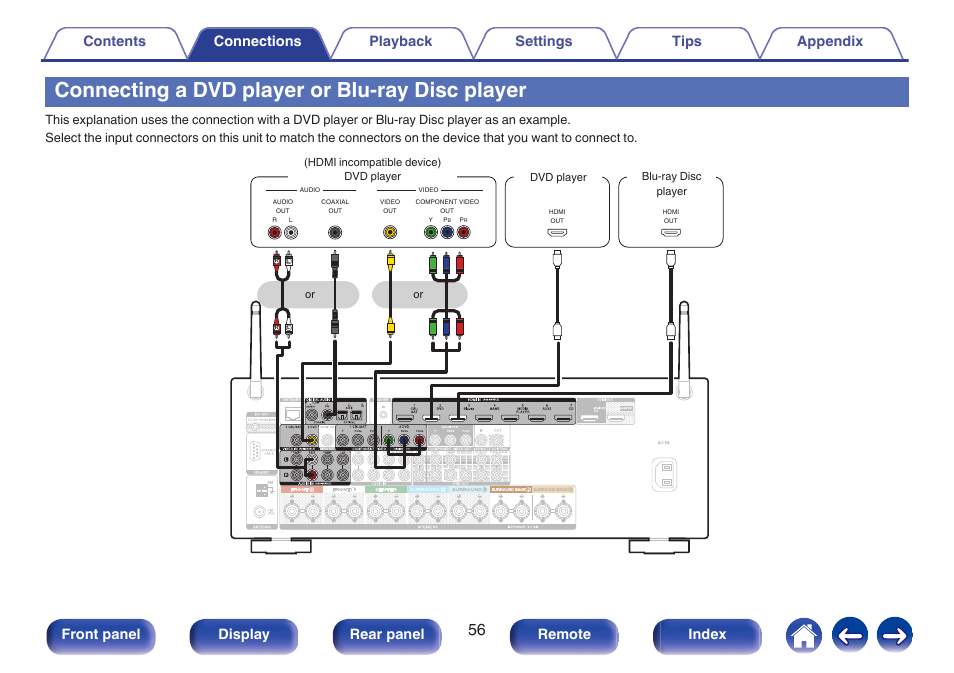The height and width of the screenshot is (673, 954).
Task: Click the left antenna on the receiver
Action: [256, 350]
